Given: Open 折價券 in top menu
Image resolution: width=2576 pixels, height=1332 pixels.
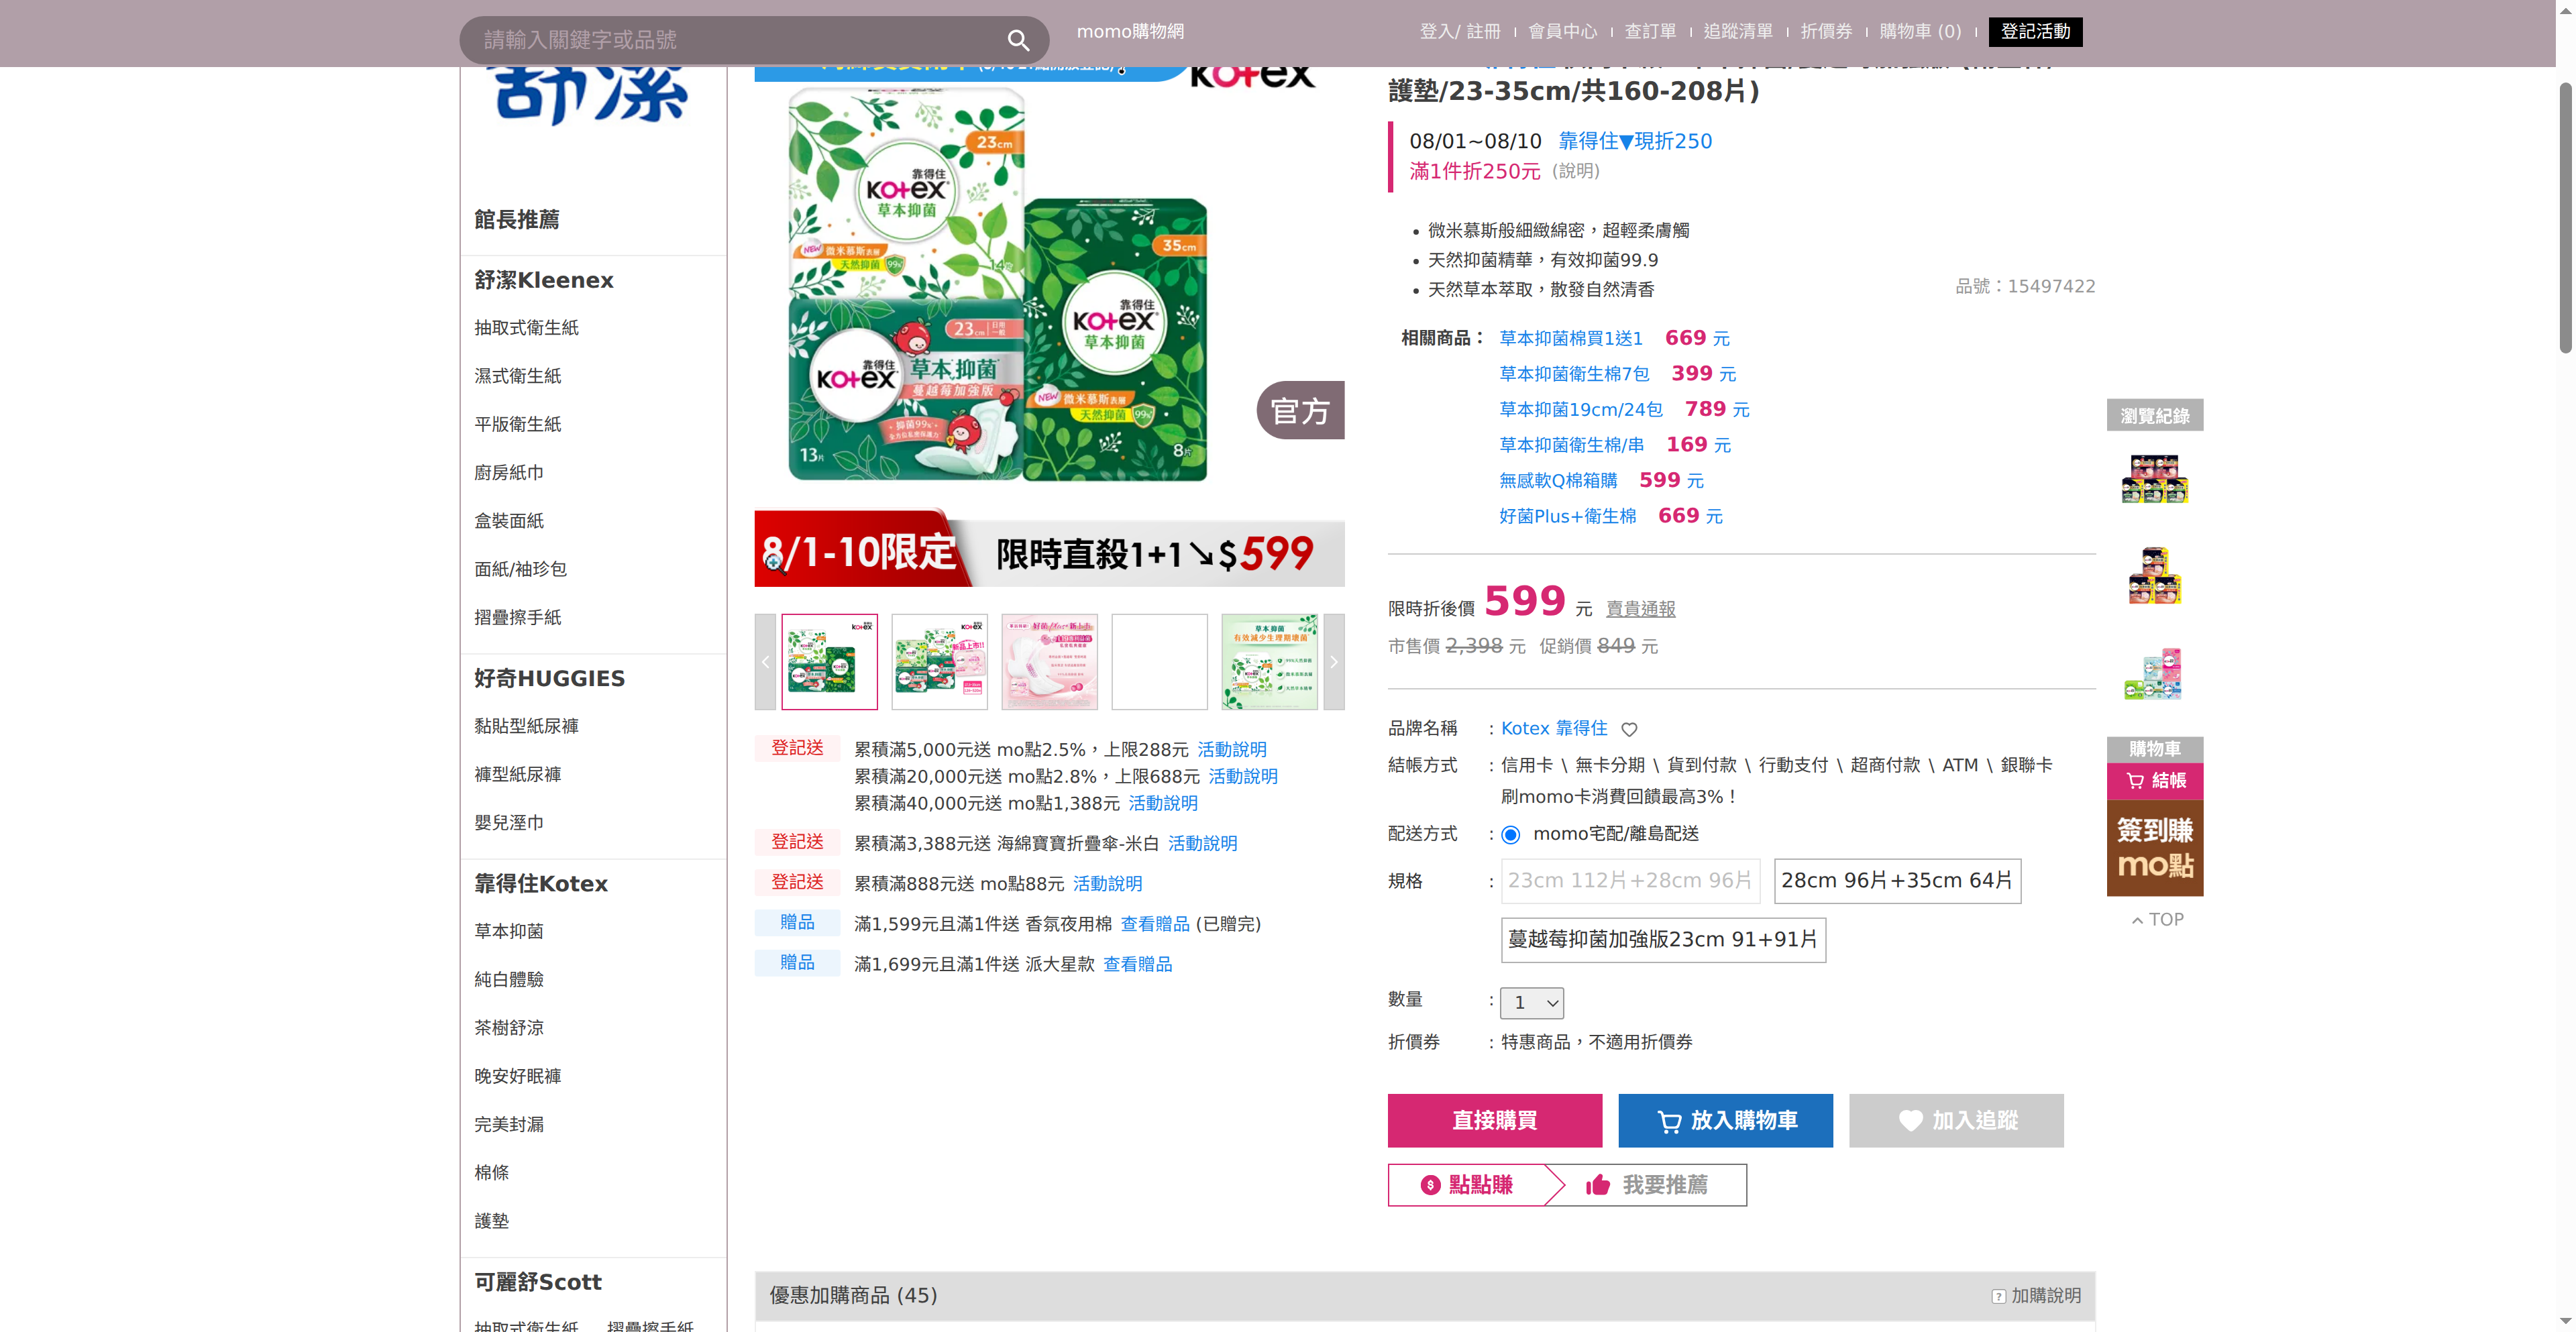Looking at the screenshot, I should 1826,32.
